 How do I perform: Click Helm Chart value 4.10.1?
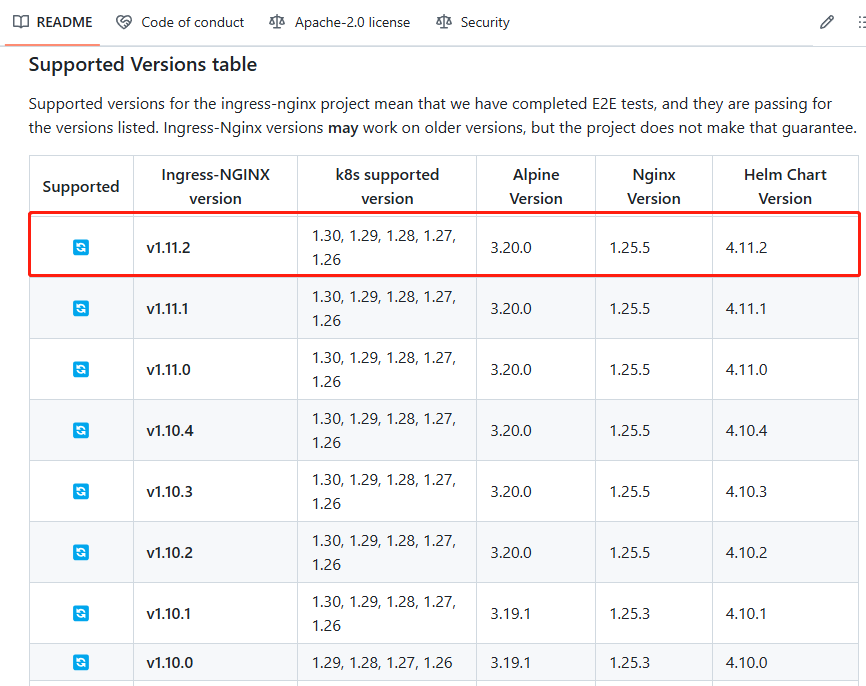[x=746, y=614]
